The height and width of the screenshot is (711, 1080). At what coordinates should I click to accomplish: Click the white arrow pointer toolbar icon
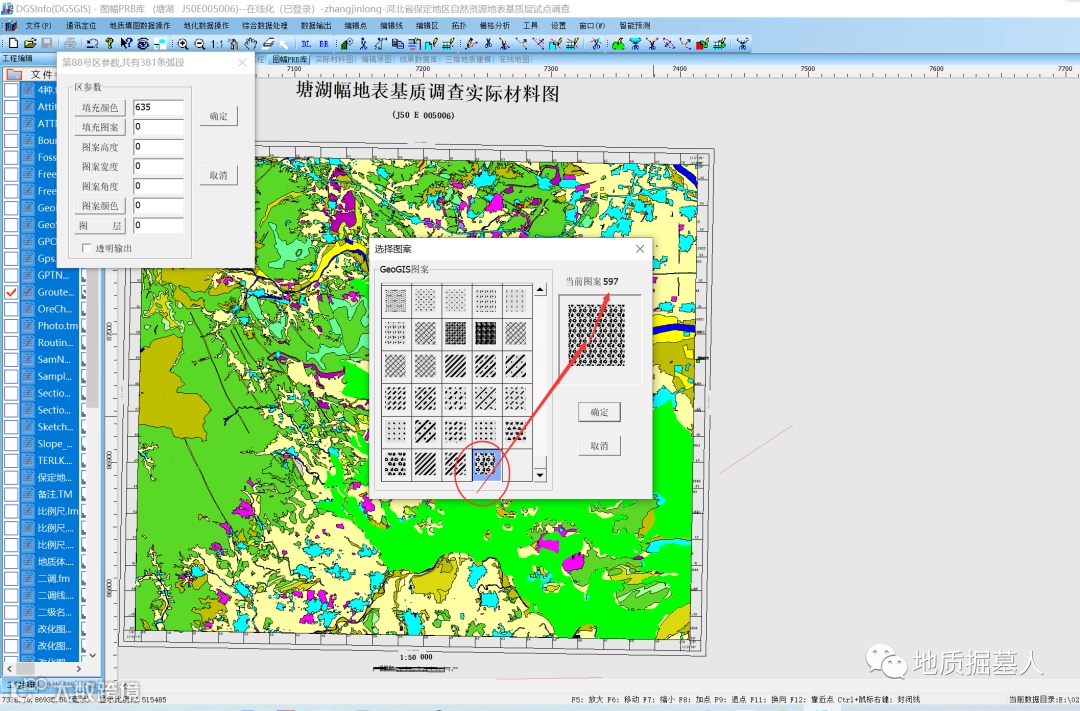284,43
